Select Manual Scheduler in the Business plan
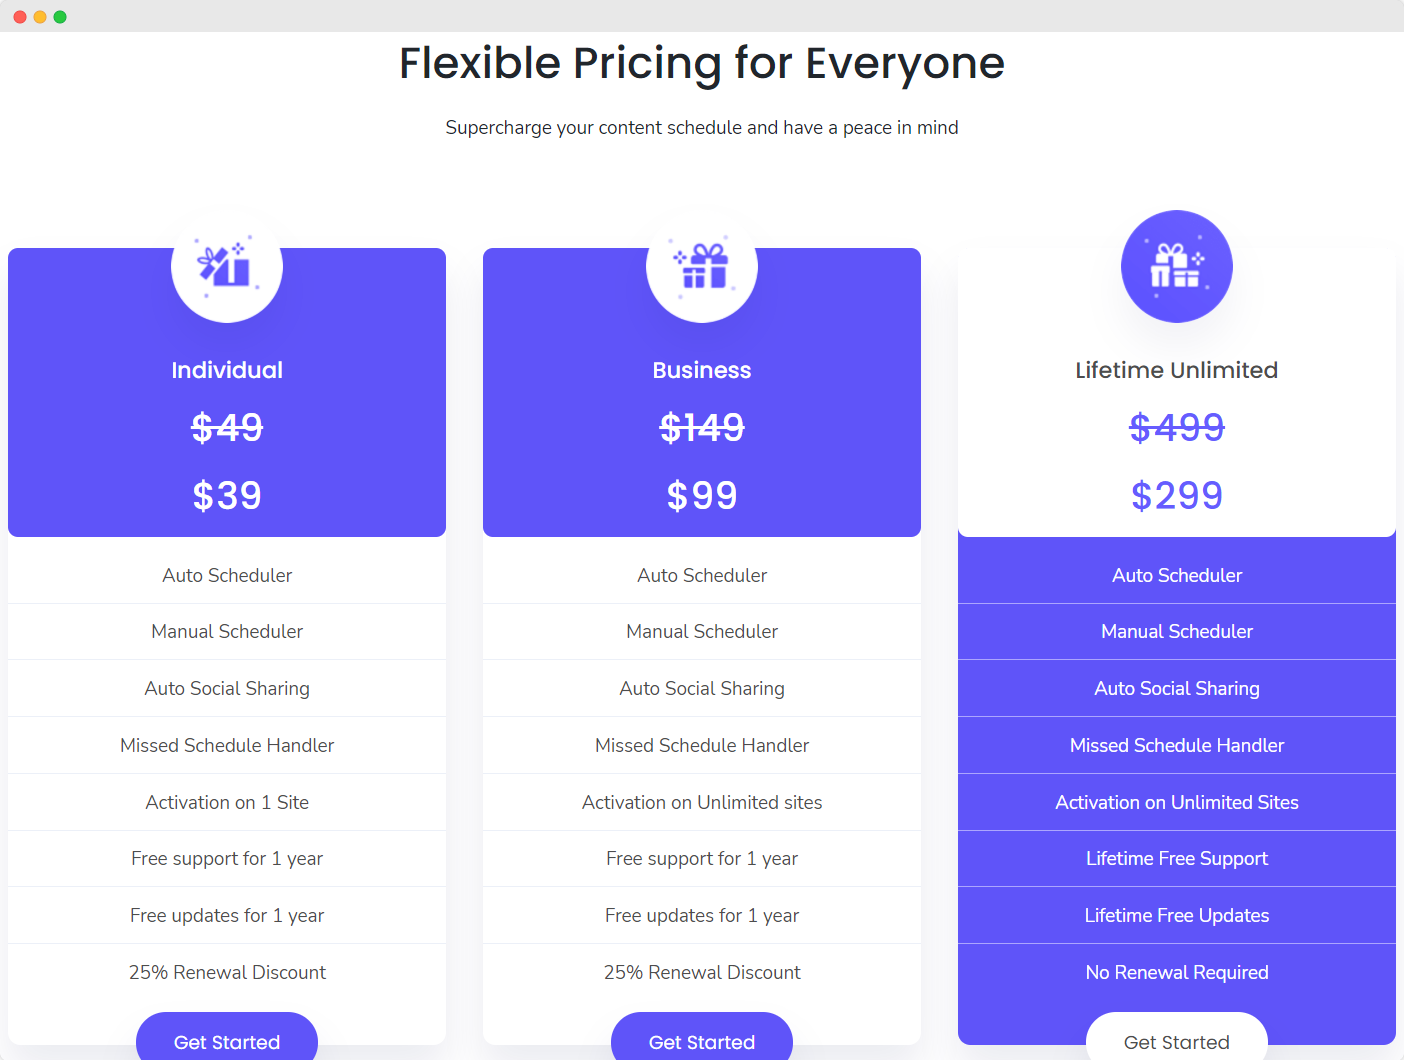 702,631
